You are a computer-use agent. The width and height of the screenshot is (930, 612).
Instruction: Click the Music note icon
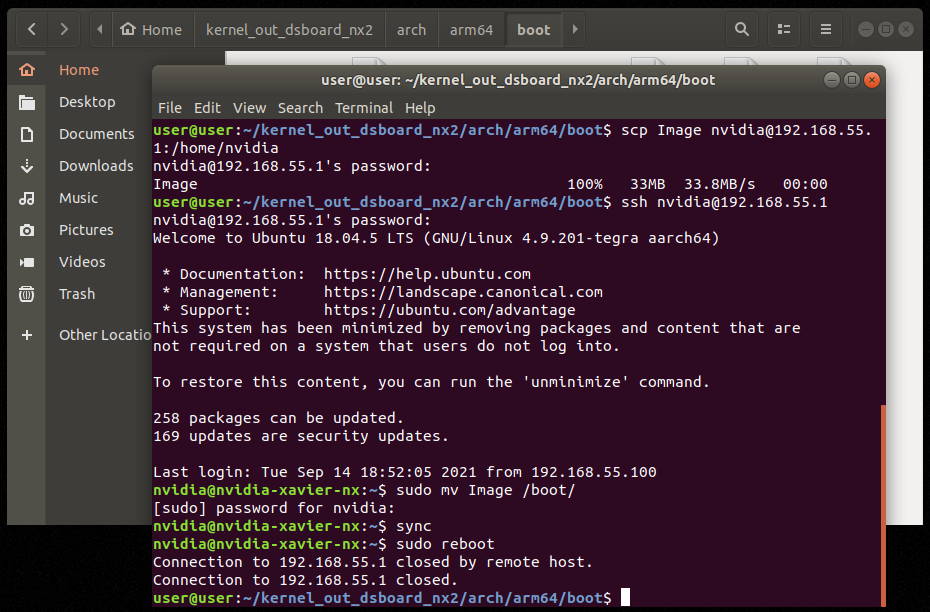tap(27, 198)
